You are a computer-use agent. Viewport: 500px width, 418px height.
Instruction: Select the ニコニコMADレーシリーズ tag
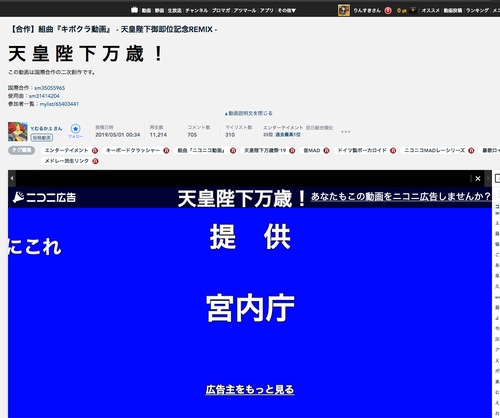tap(435, 151)
